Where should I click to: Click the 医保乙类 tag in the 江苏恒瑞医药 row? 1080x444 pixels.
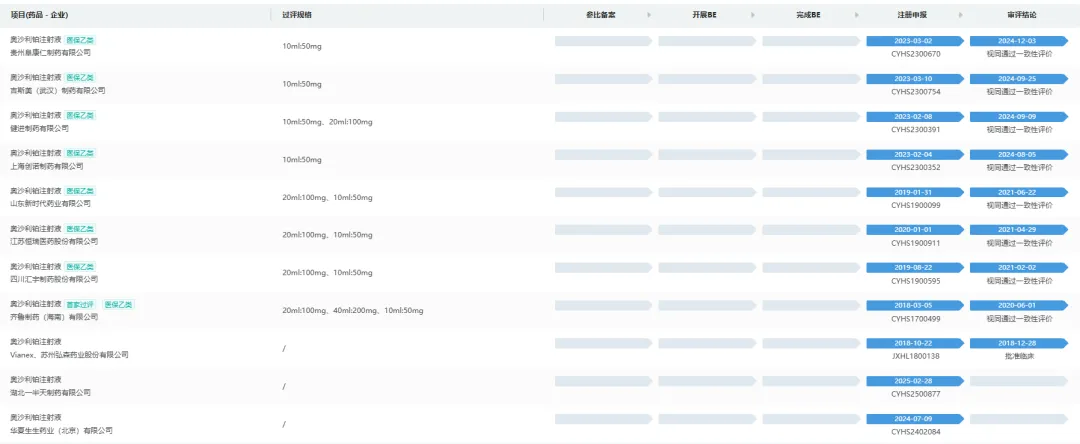click(x=81, y=229)
